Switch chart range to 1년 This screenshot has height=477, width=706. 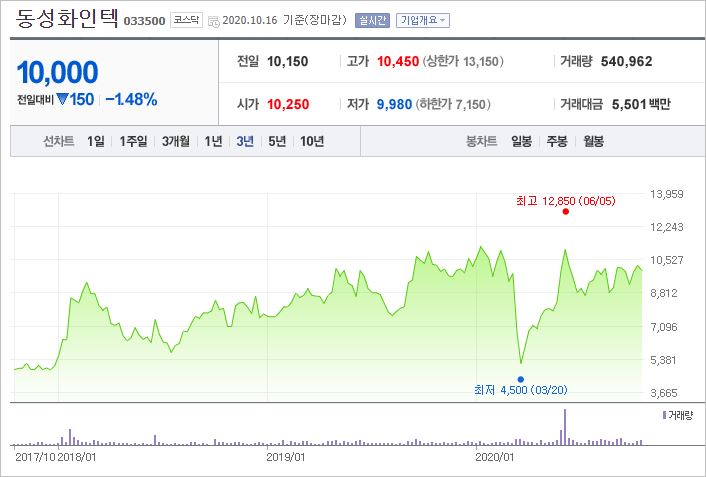click(x=213, y=141)
